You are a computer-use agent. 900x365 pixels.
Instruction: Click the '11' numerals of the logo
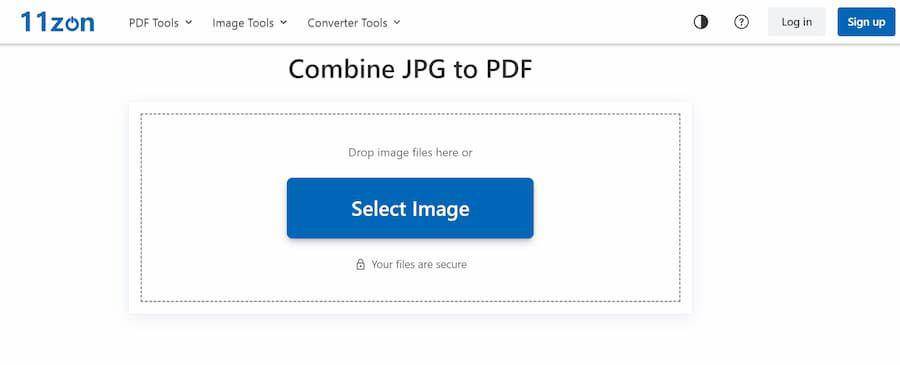point(34,22)
